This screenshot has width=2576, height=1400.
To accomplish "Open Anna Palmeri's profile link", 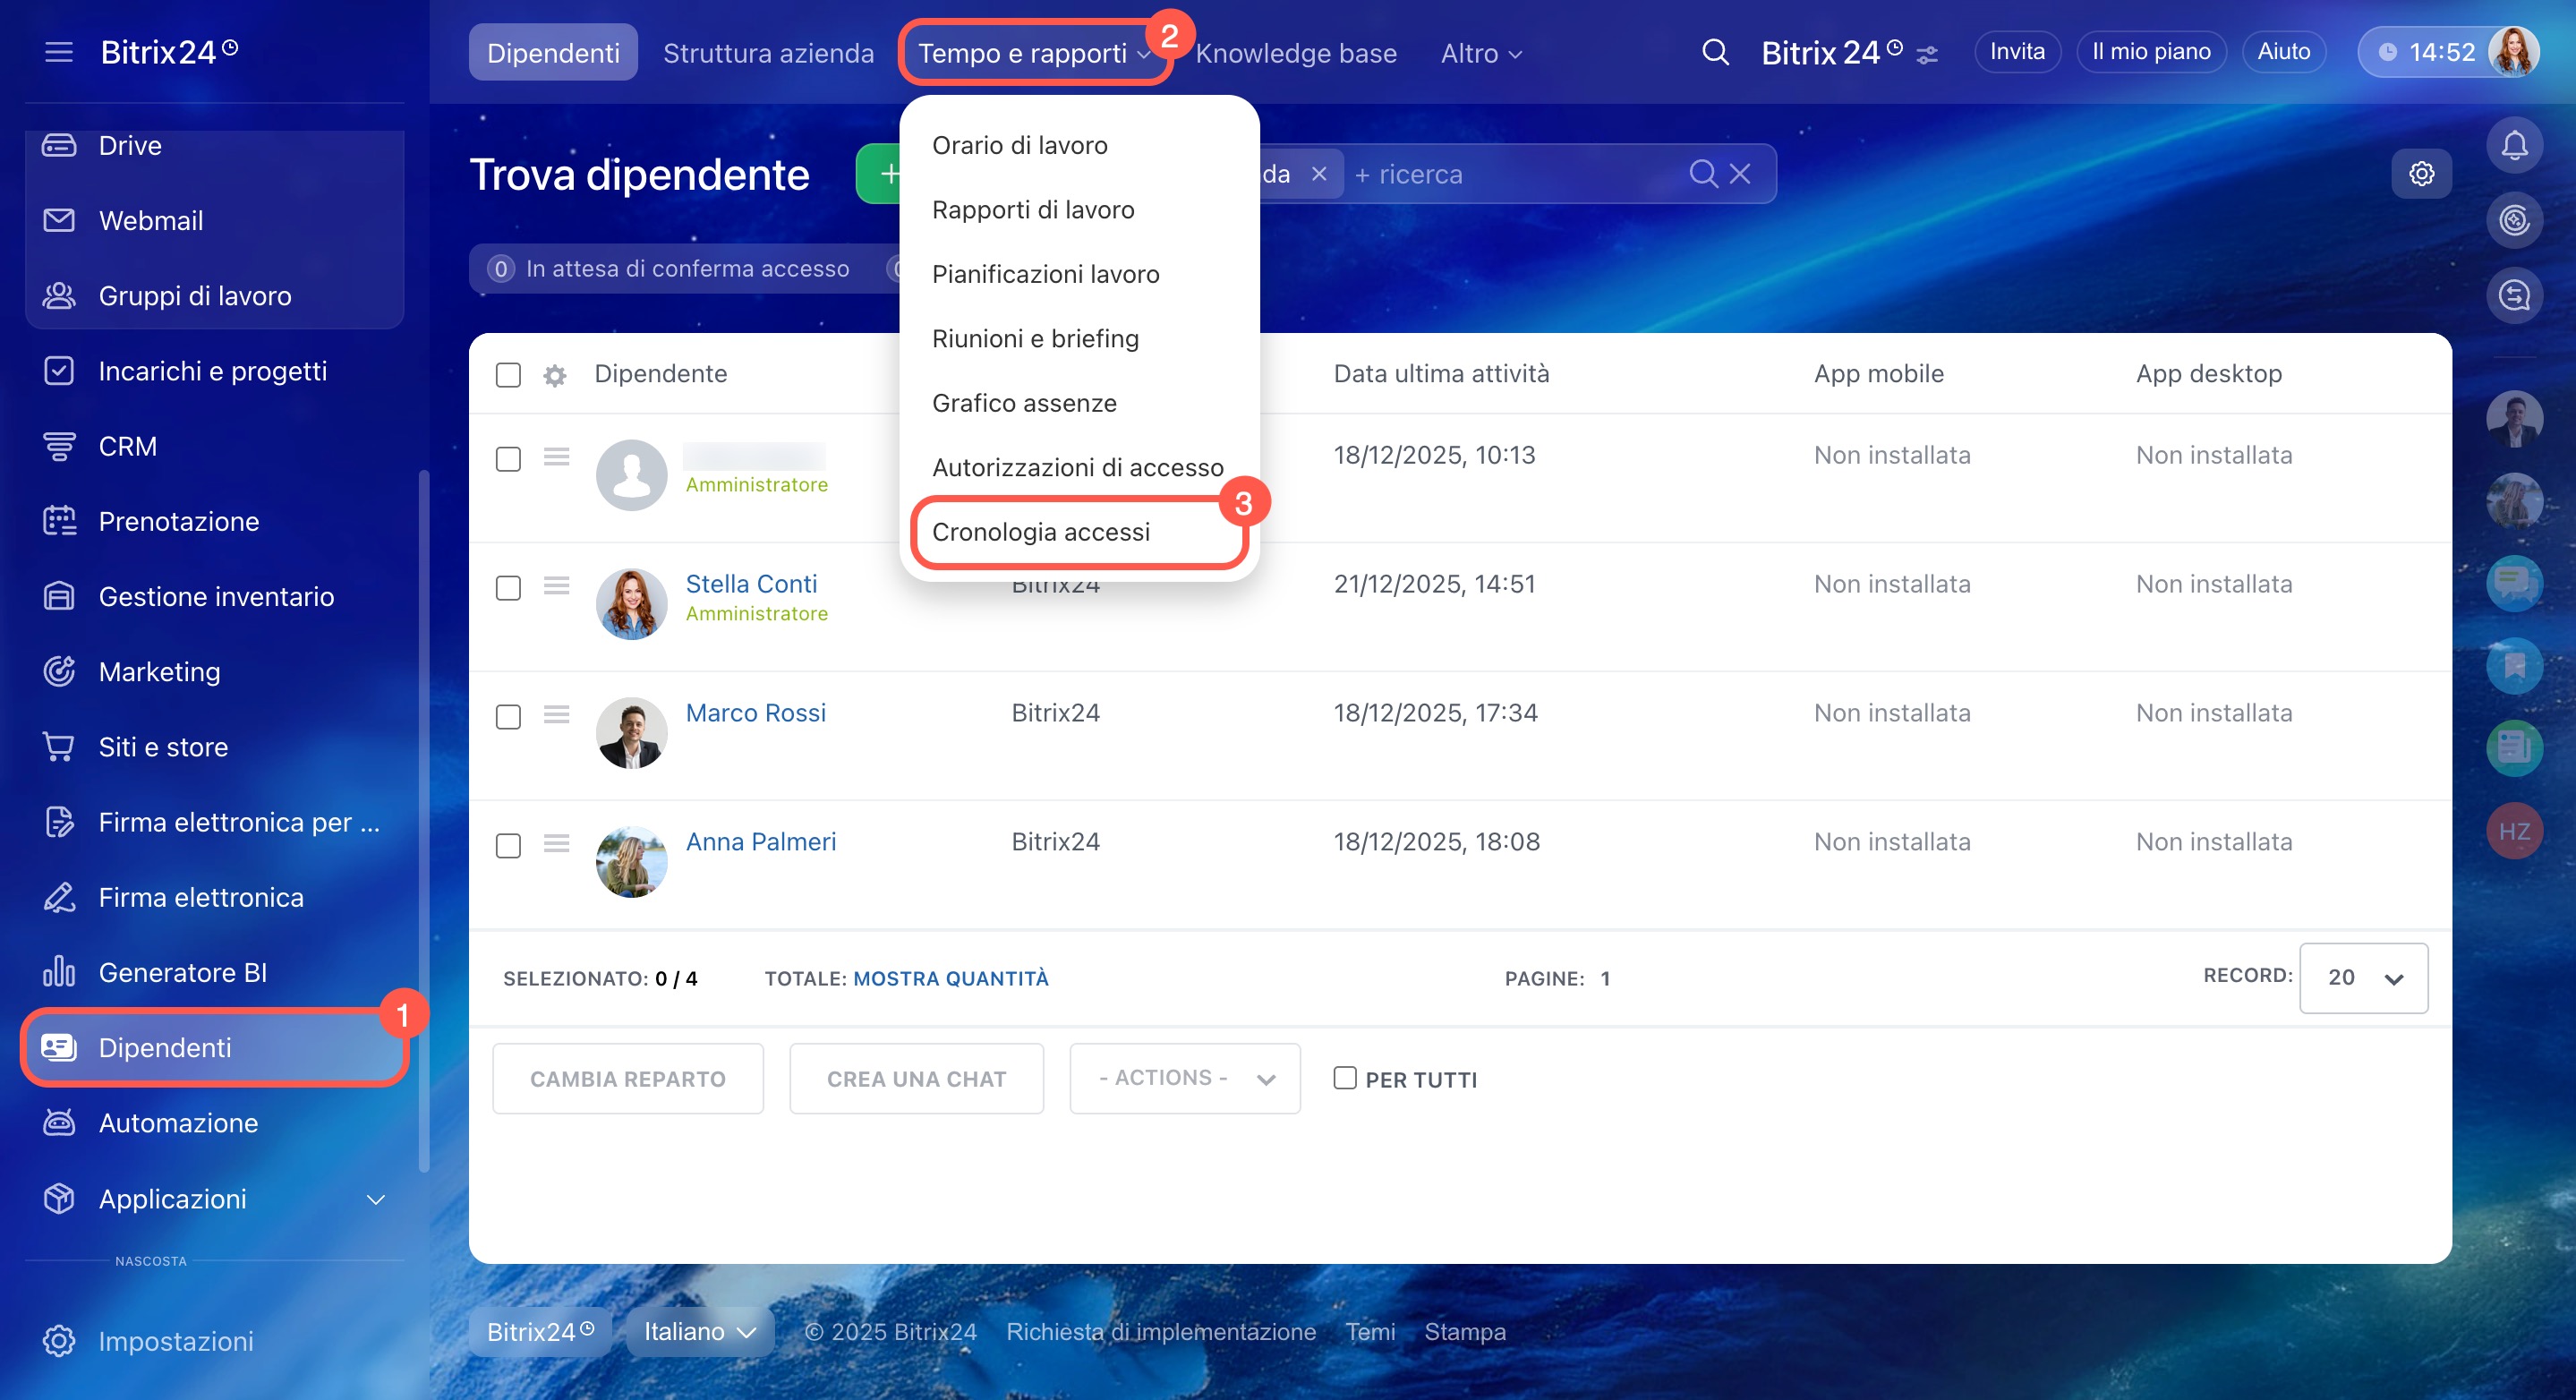I will (760, 842).
